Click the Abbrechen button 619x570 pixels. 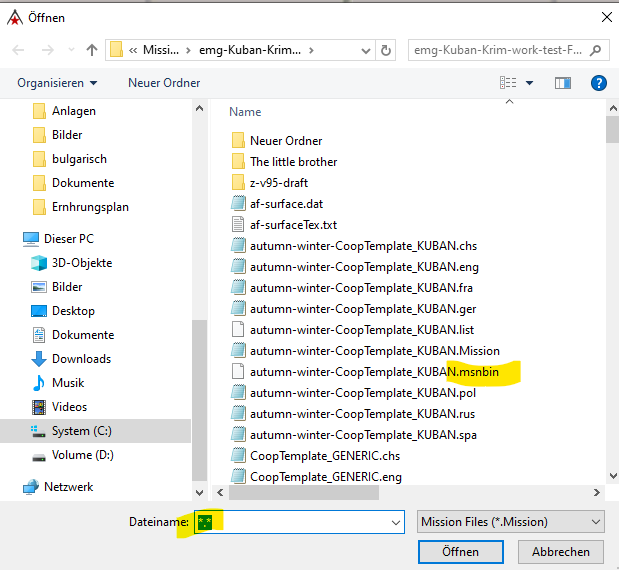561,551
